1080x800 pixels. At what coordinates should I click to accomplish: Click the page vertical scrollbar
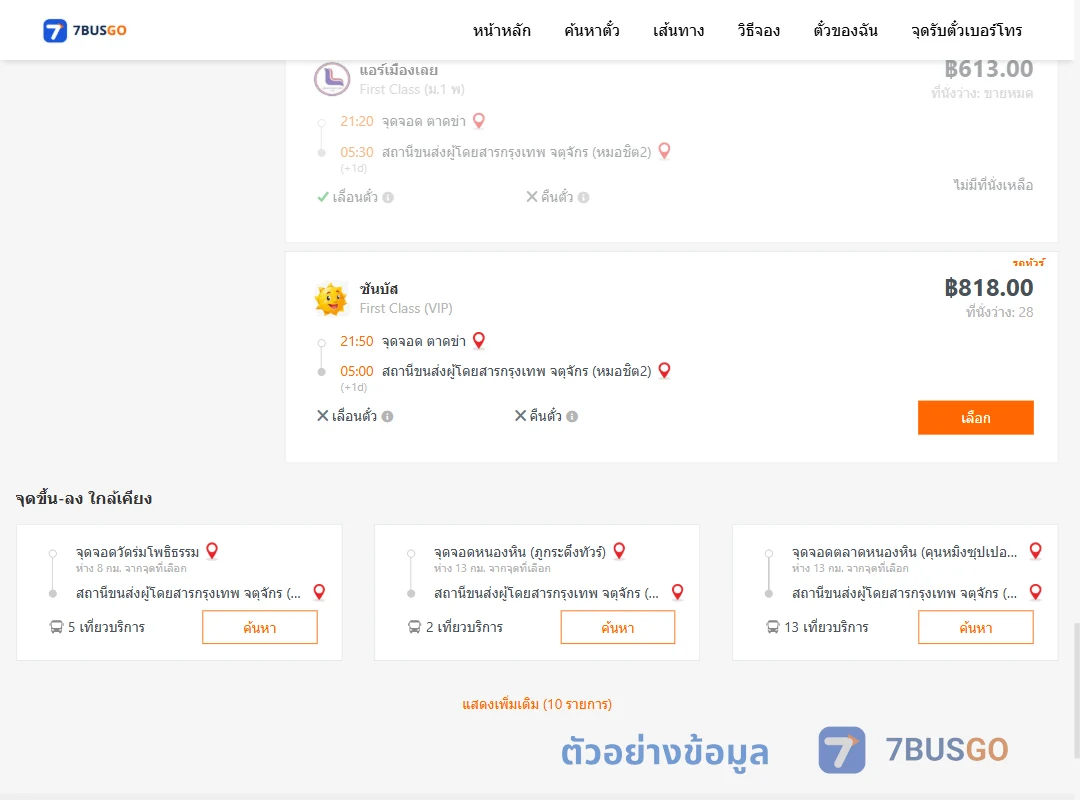pyautogui.click(x=1076, y=689)
